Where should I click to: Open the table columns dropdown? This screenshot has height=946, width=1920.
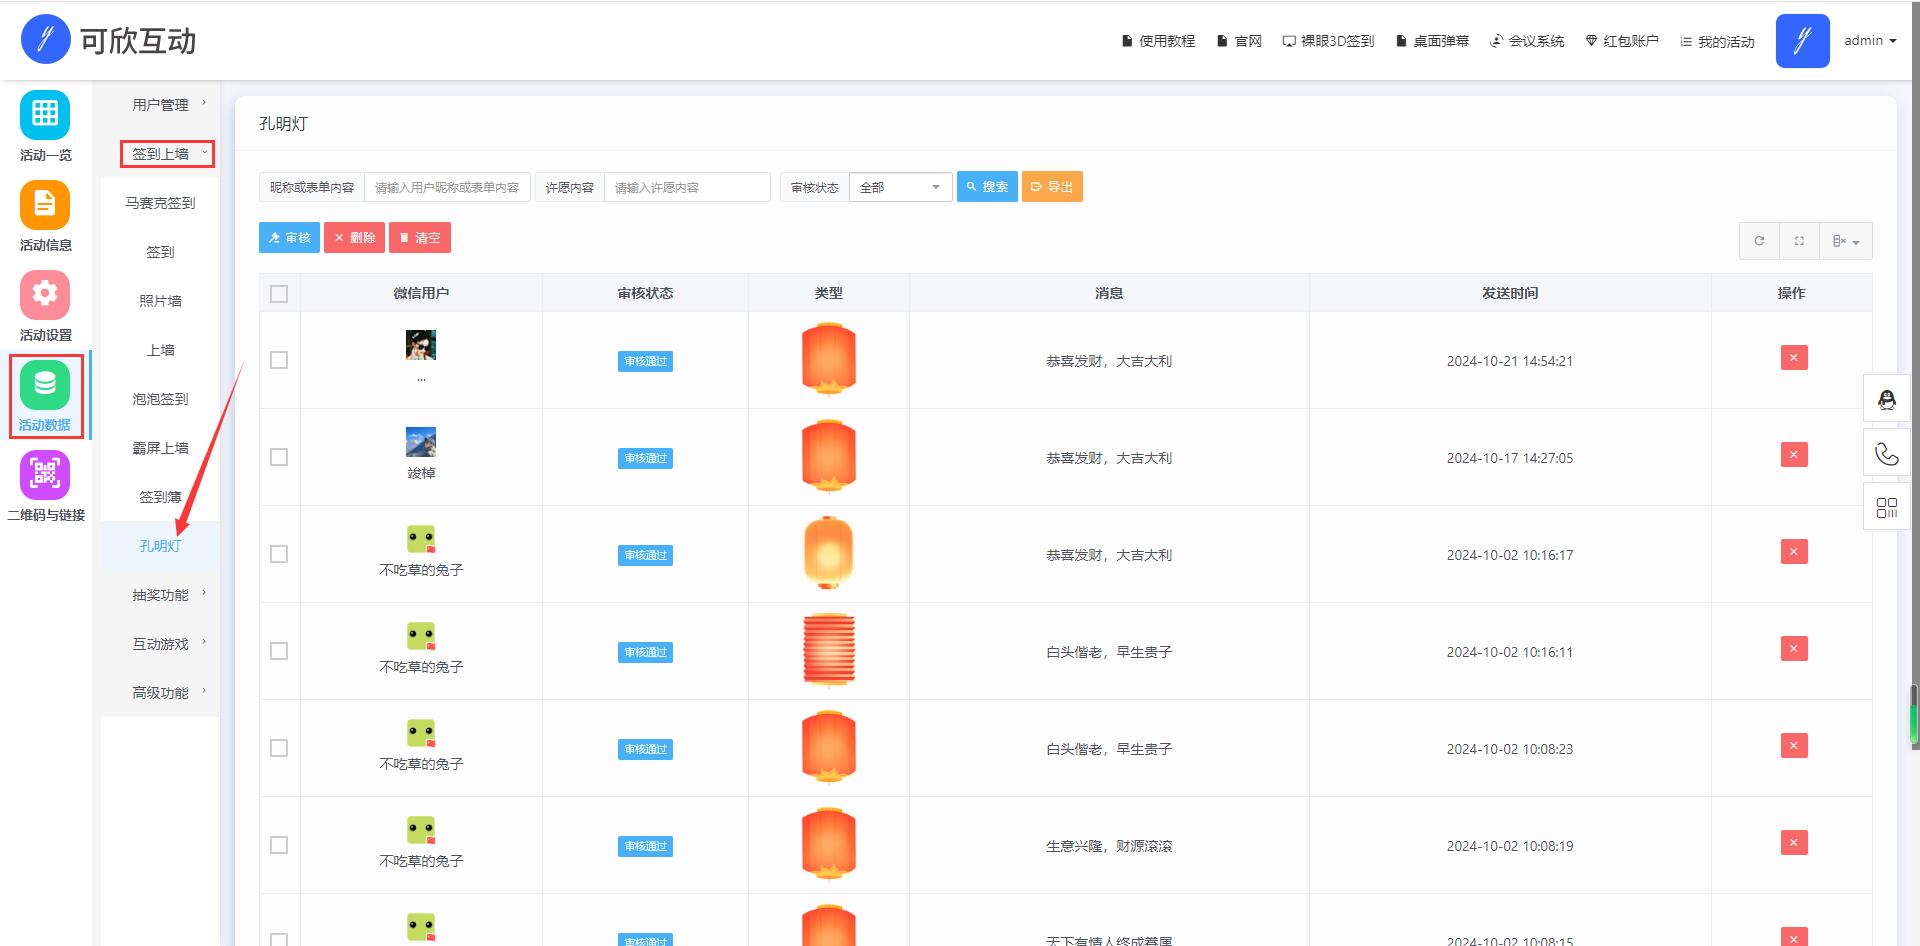point(1846,241)
